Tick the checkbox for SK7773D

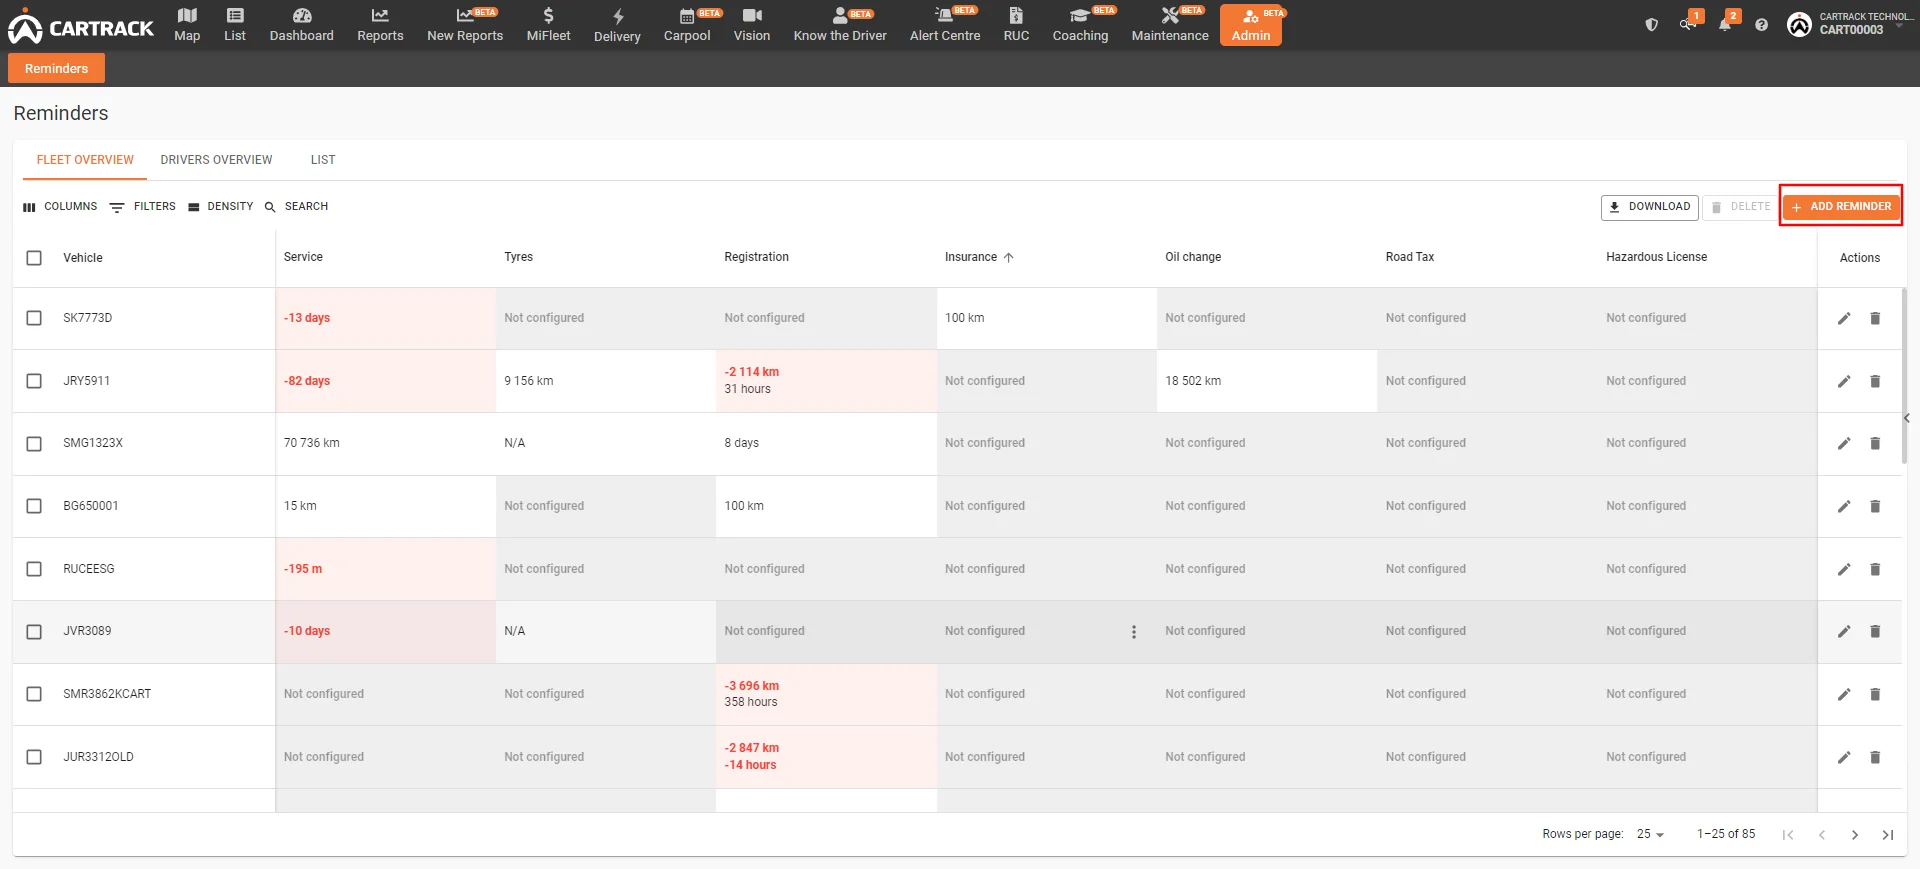pyautogui.click(x=34, y=318)
